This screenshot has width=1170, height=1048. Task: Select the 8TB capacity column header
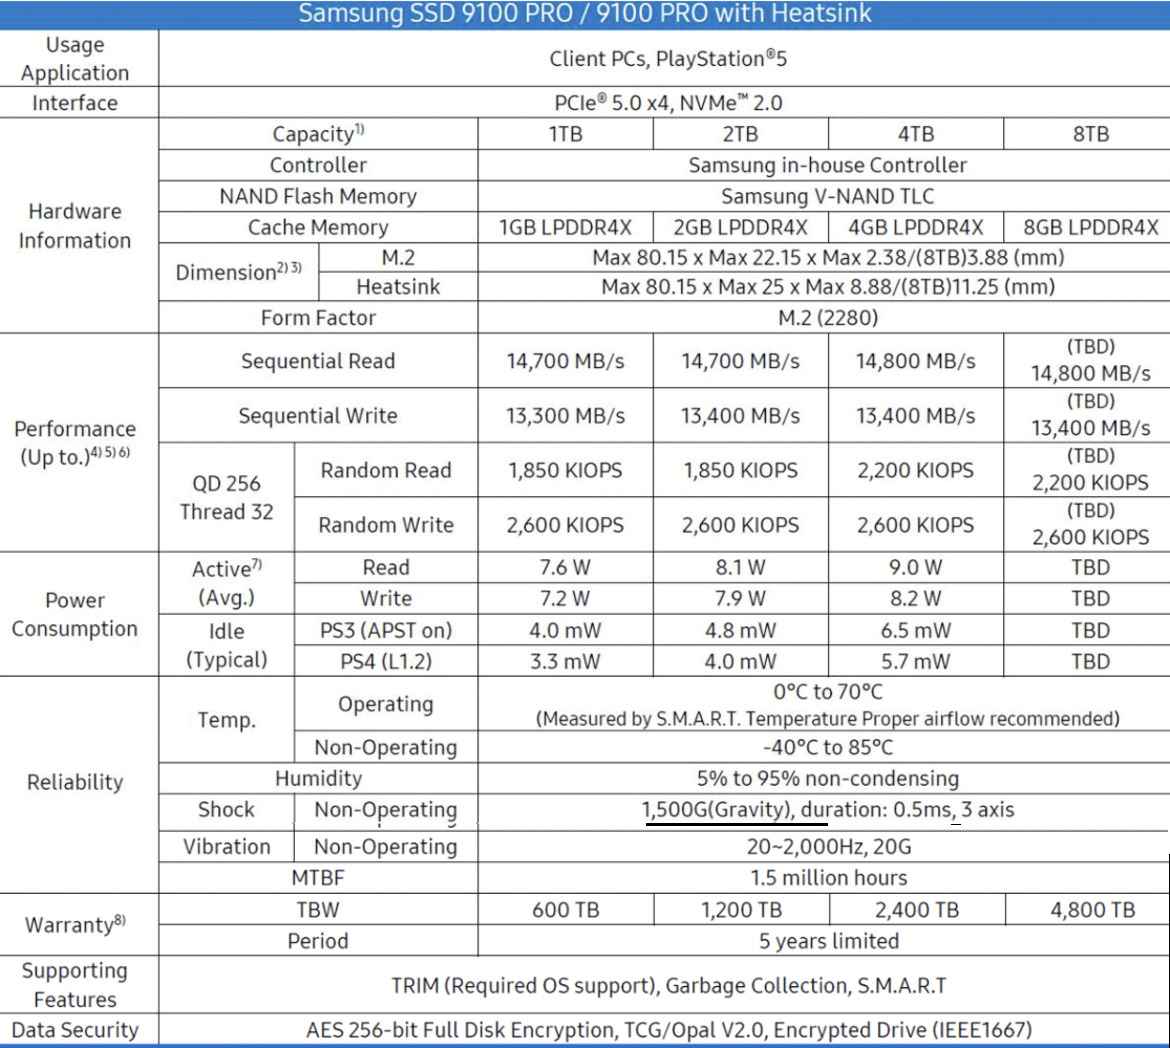(1090, 134)
